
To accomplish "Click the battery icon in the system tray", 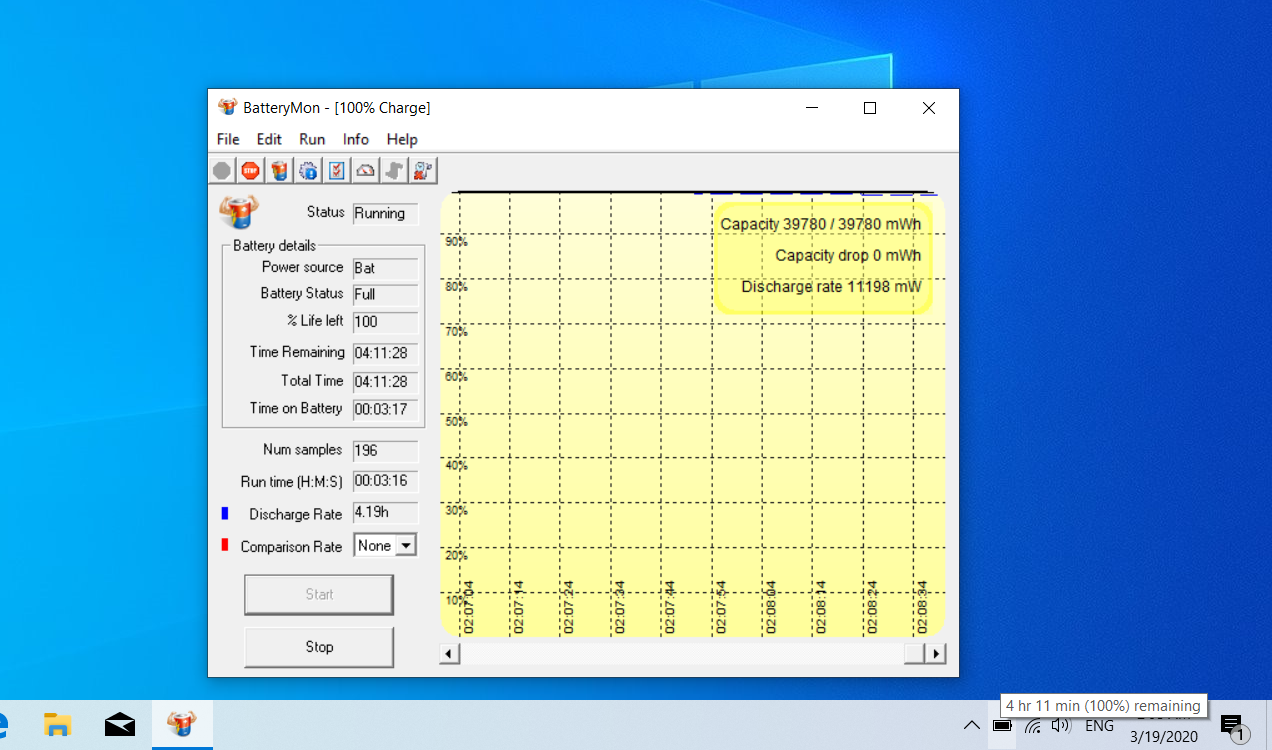I will pos(1002,726).
